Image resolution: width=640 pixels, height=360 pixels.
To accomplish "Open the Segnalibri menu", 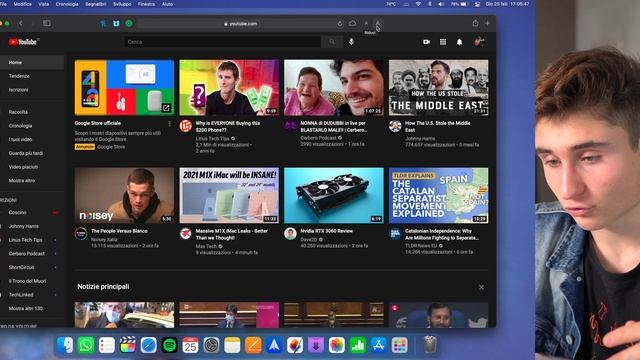I will [96, 4].
